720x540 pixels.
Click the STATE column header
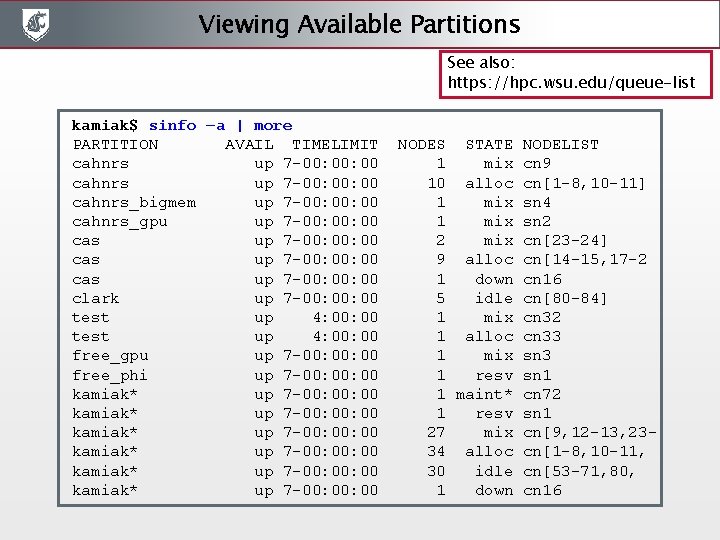[x=489, y=145]
